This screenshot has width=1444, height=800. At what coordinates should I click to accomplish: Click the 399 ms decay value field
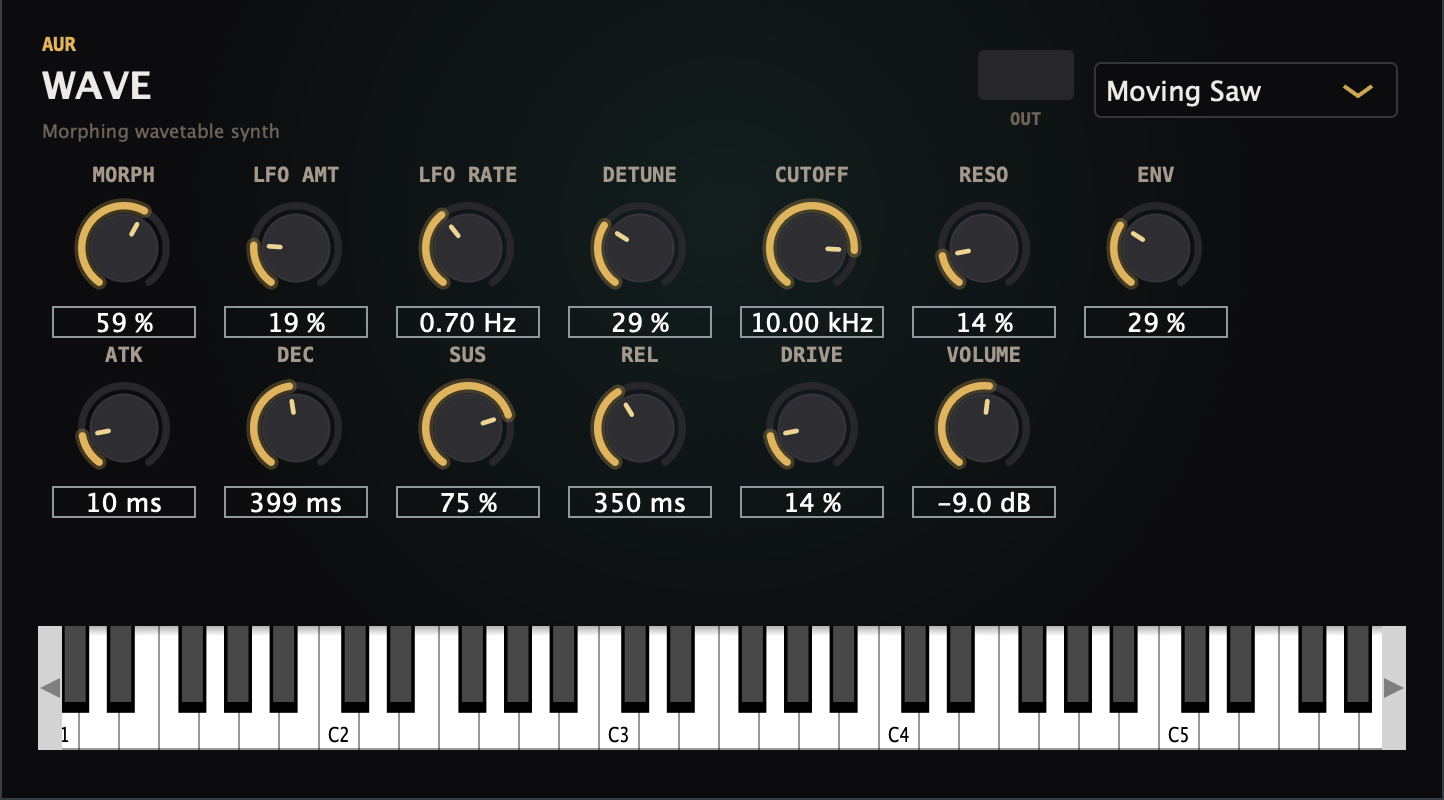point(296,502)
